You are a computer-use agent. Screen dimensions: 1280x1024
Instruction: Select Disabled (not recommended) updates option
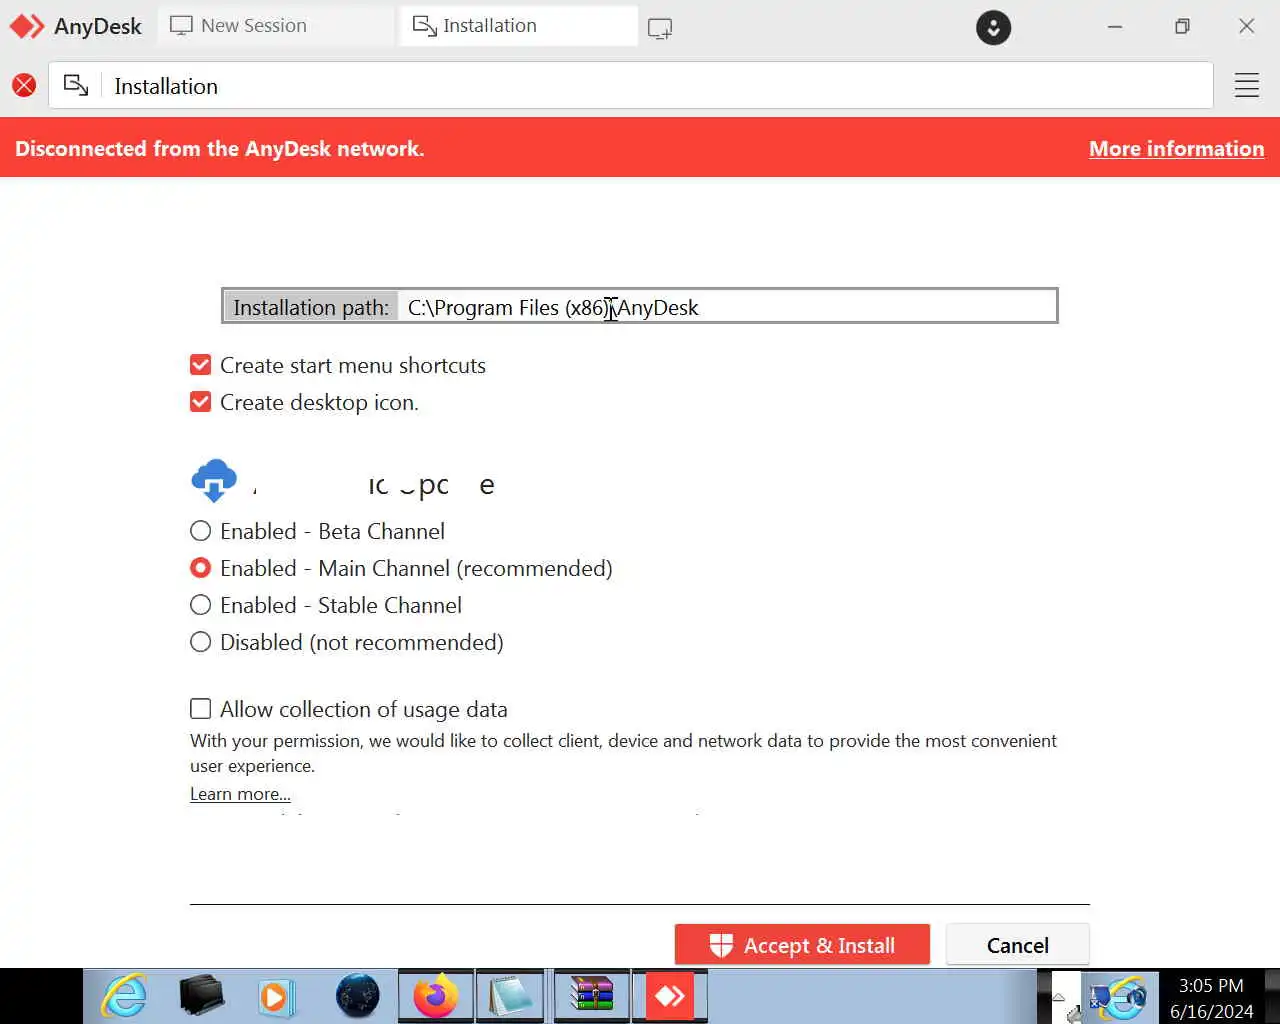(201, 642)
